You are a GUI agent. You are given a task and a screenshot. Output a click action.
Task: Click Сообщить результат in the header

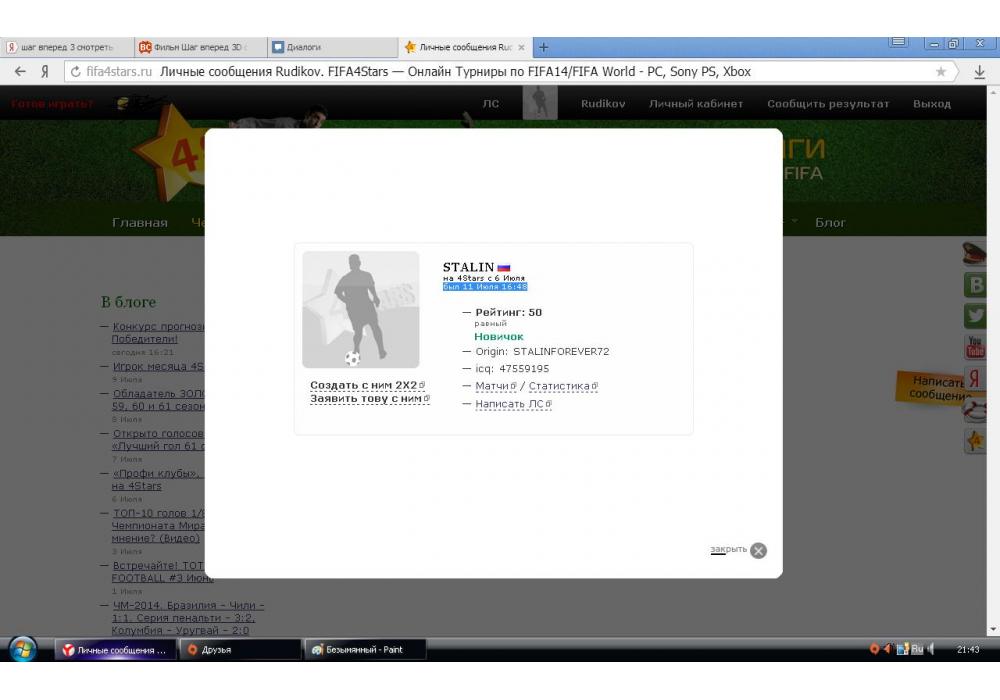pyautogui.click(x=828, y=103)
